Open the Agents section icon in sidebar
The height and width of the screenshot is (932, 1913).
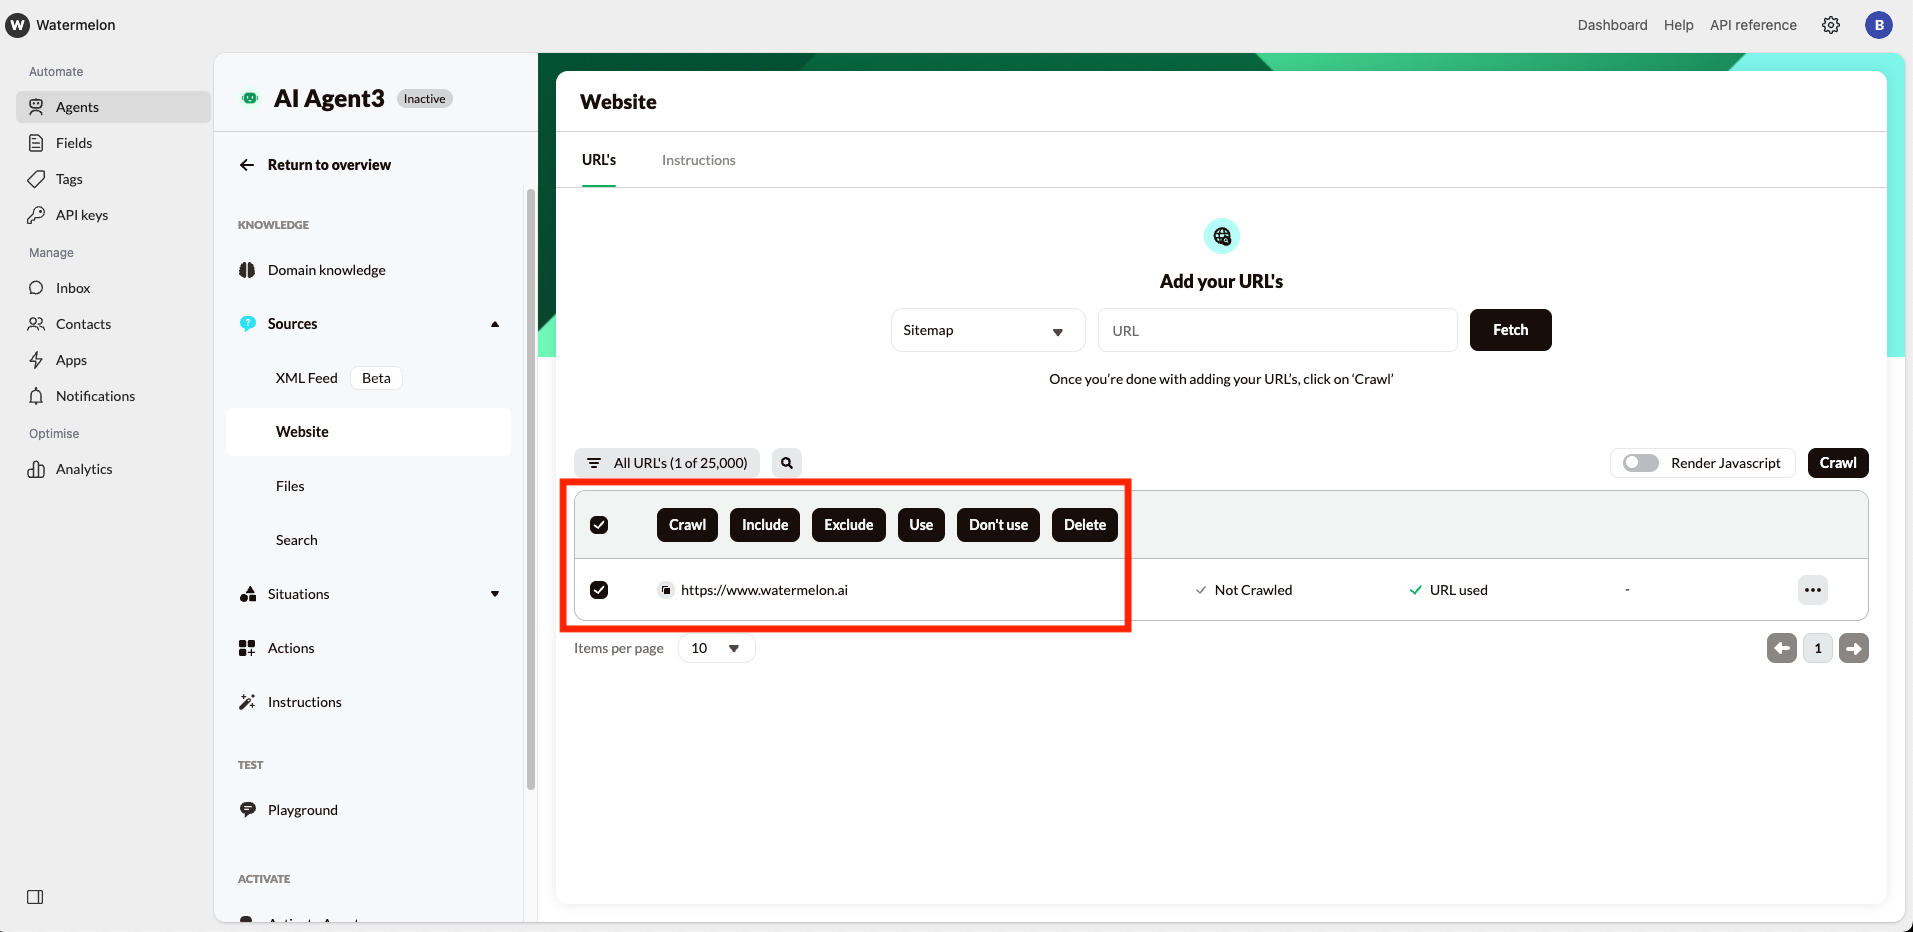click(x=36, y=106)
